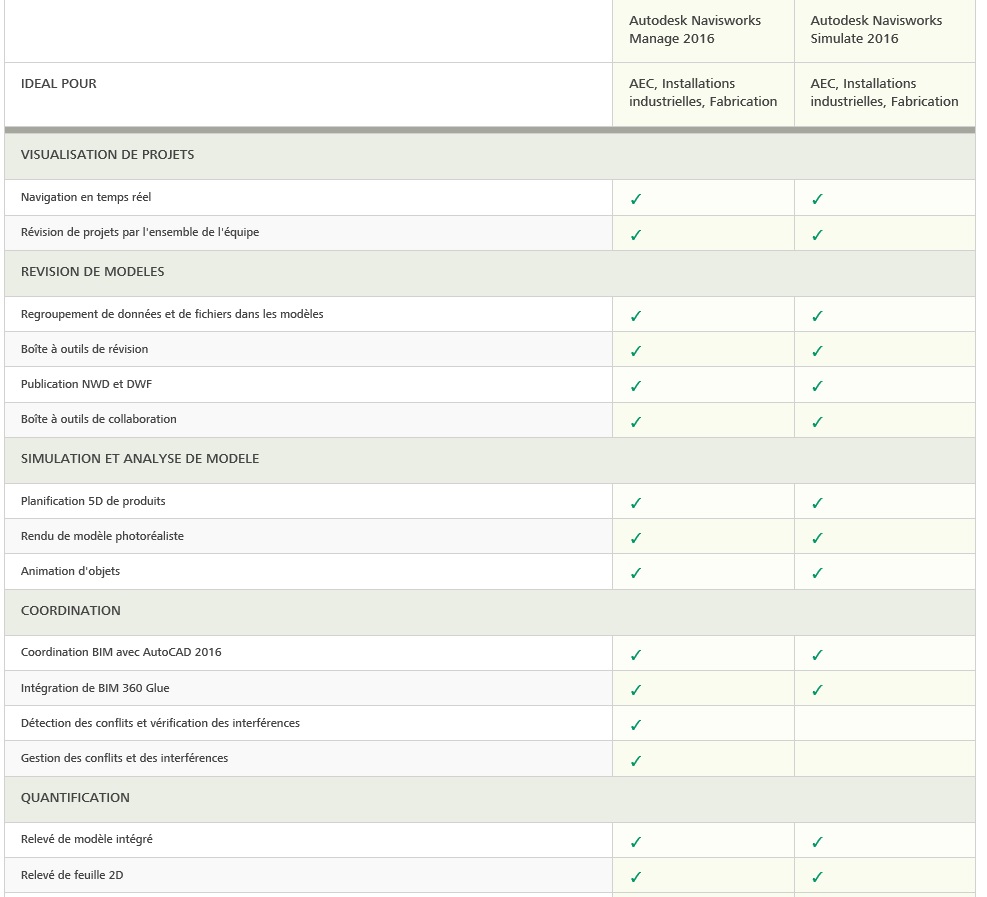
Task: Click the "Planification 5D de produits" label
Action: pos(93,501)
